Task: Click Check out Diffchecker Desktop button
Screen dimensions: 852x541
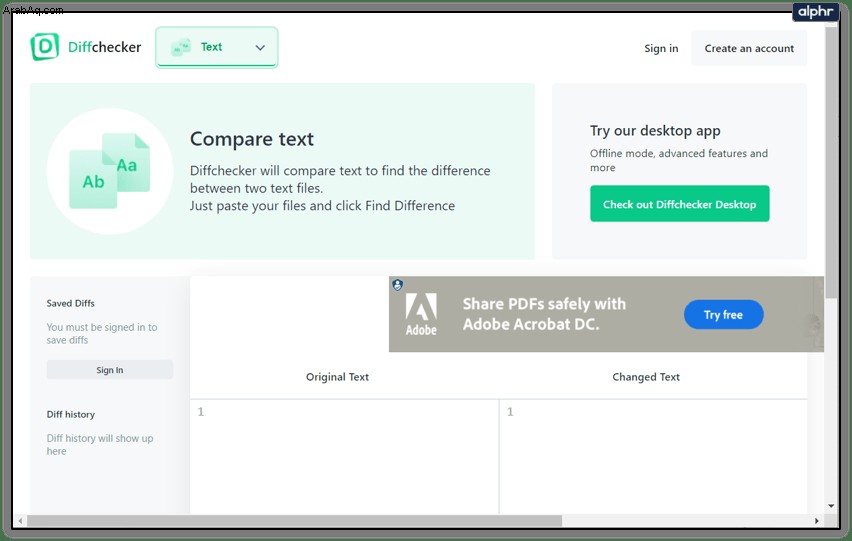Action: (679, 204)
